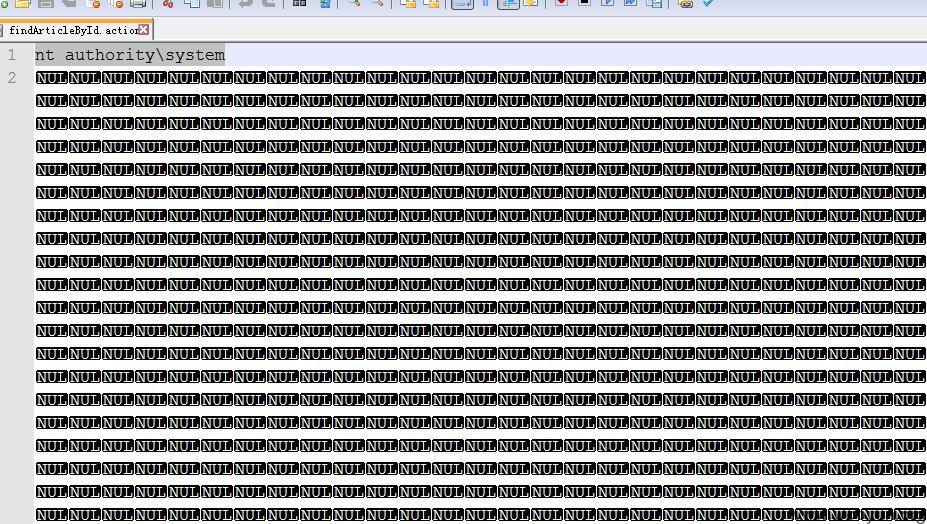Stop macro recording
Screen dimensions: 927x524
(x=584, y=3)
